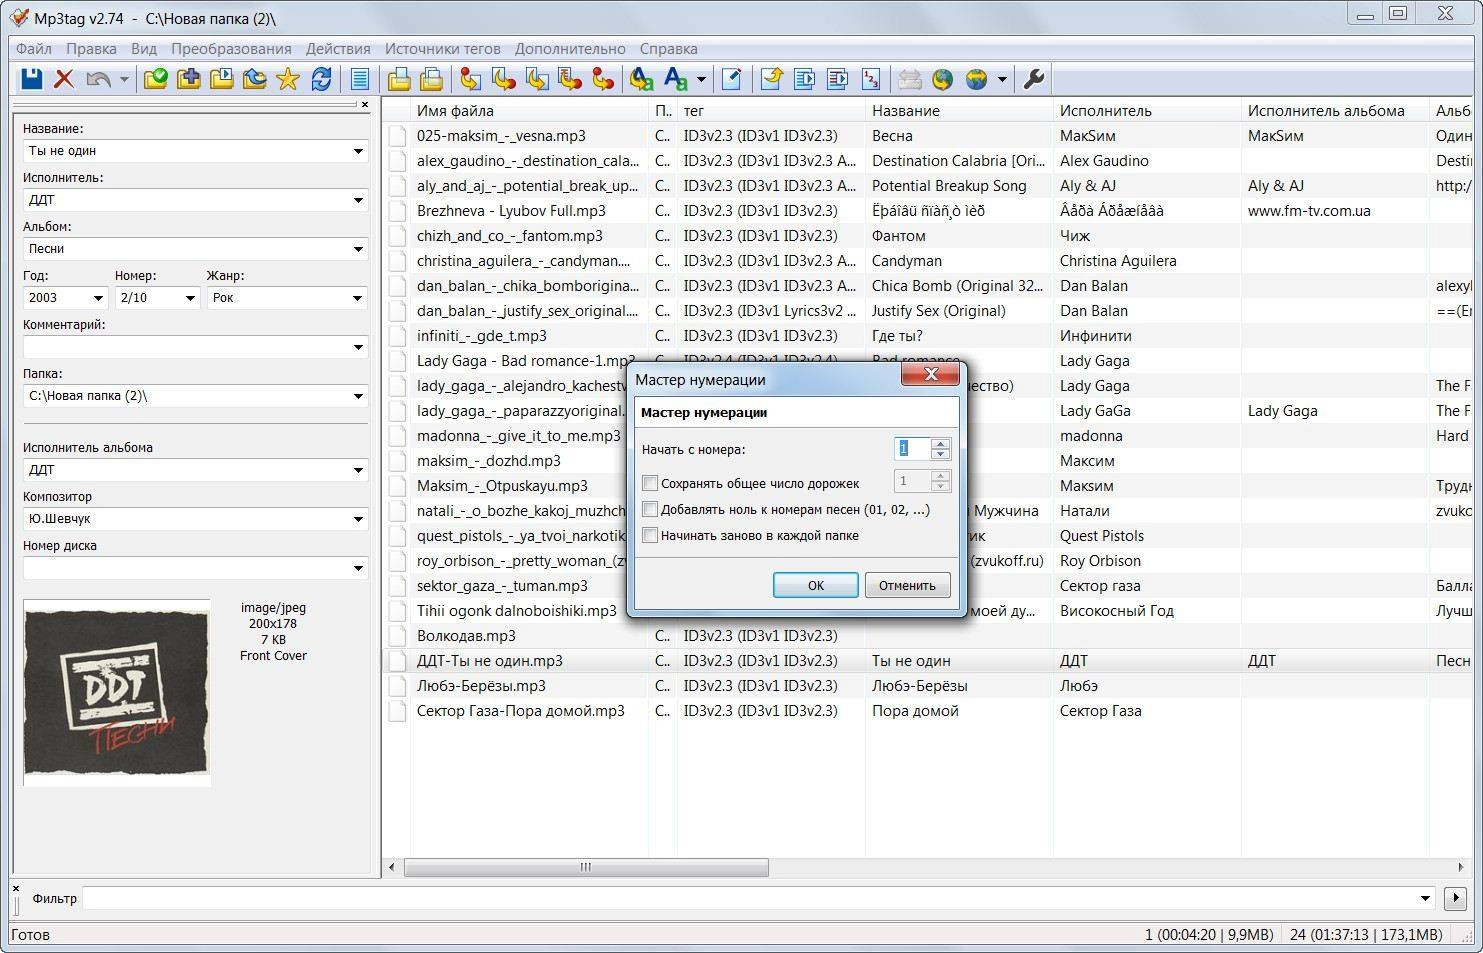
Task: Click the horizontal scrollbar thumb in file list
Action: tap(586, 867)
